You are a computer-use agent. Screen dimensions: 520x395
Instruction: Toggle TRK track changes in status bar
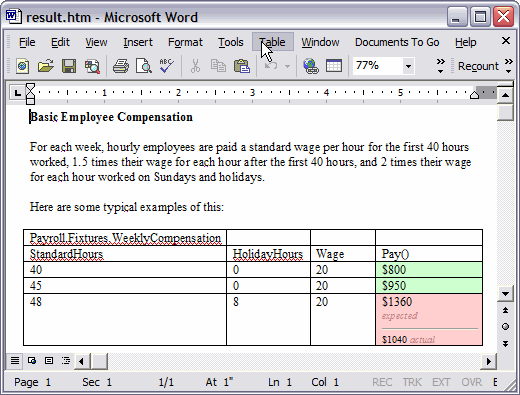[x=412, y=382]
